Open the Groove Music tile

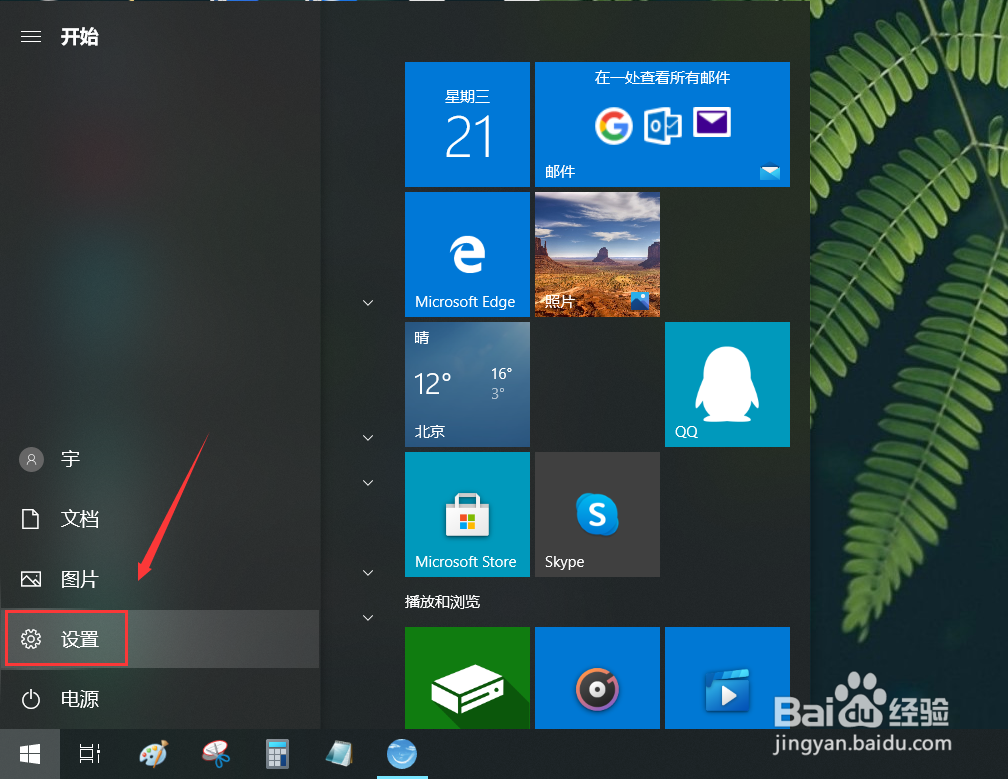[597, 677]
